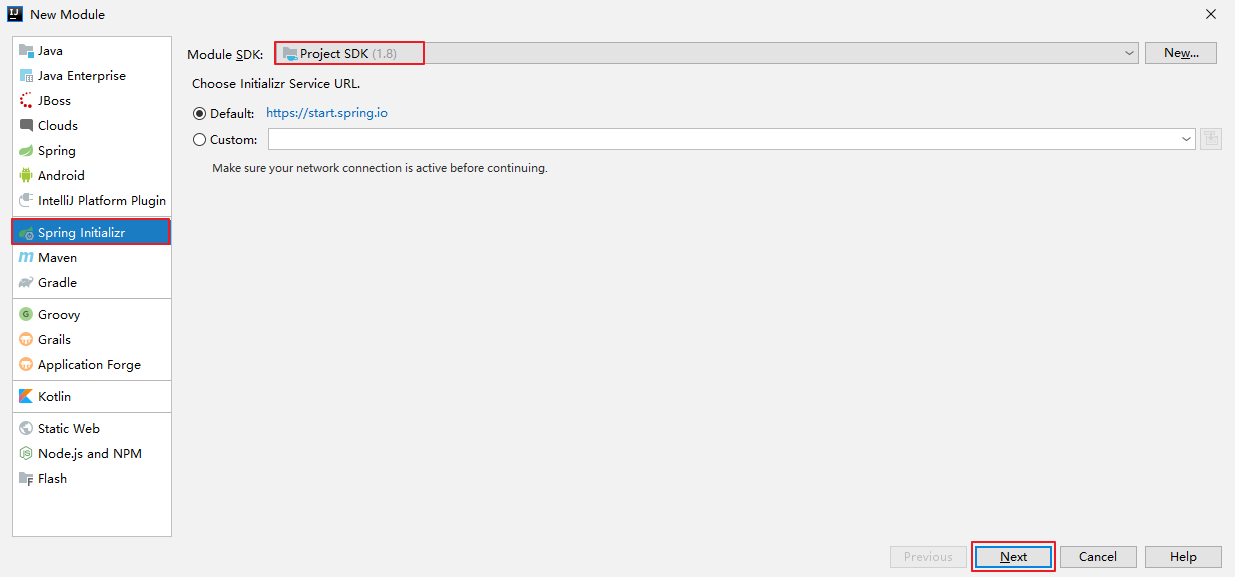Select the Java folder icon
The height and width of the screenshot is (577, 1235).
click(x=26, y=51)
